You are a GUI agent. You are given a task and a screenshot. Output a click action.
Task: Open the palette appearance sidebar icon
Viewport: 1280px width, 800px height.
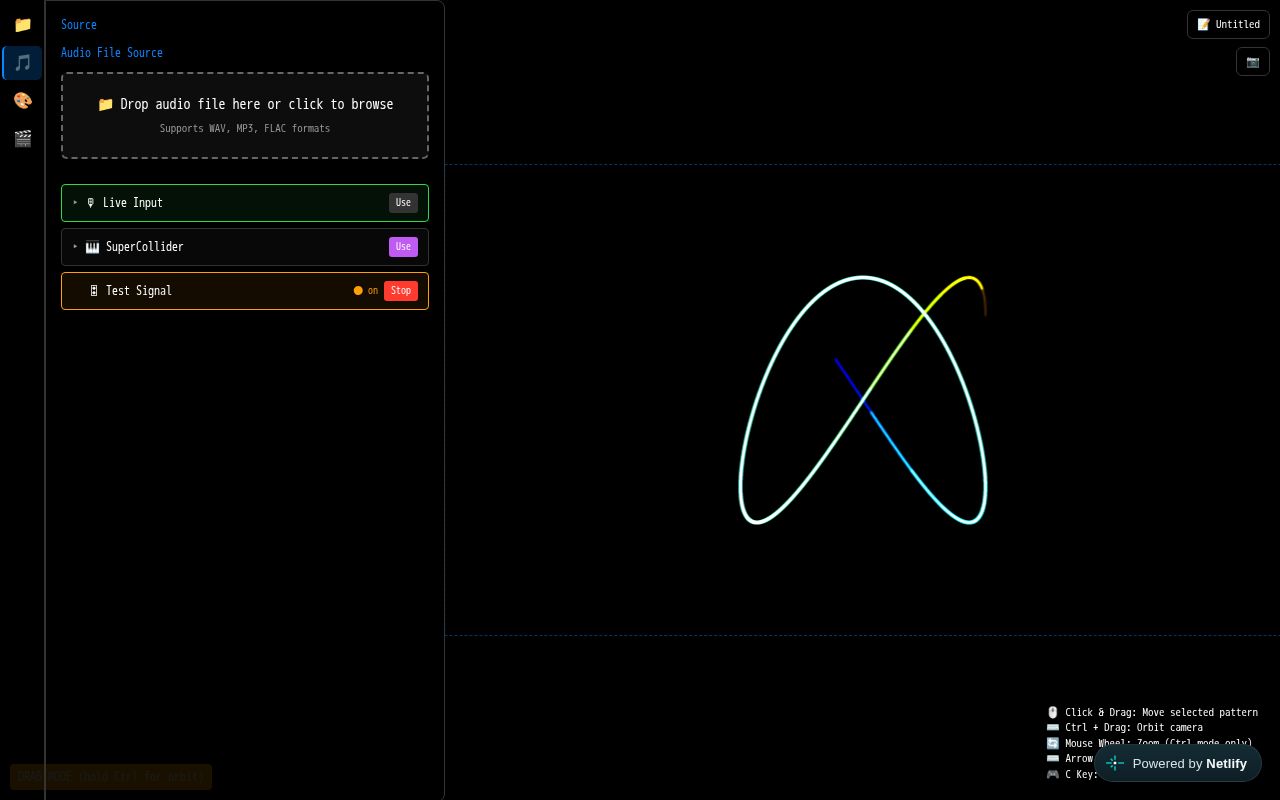click(22, 100)
